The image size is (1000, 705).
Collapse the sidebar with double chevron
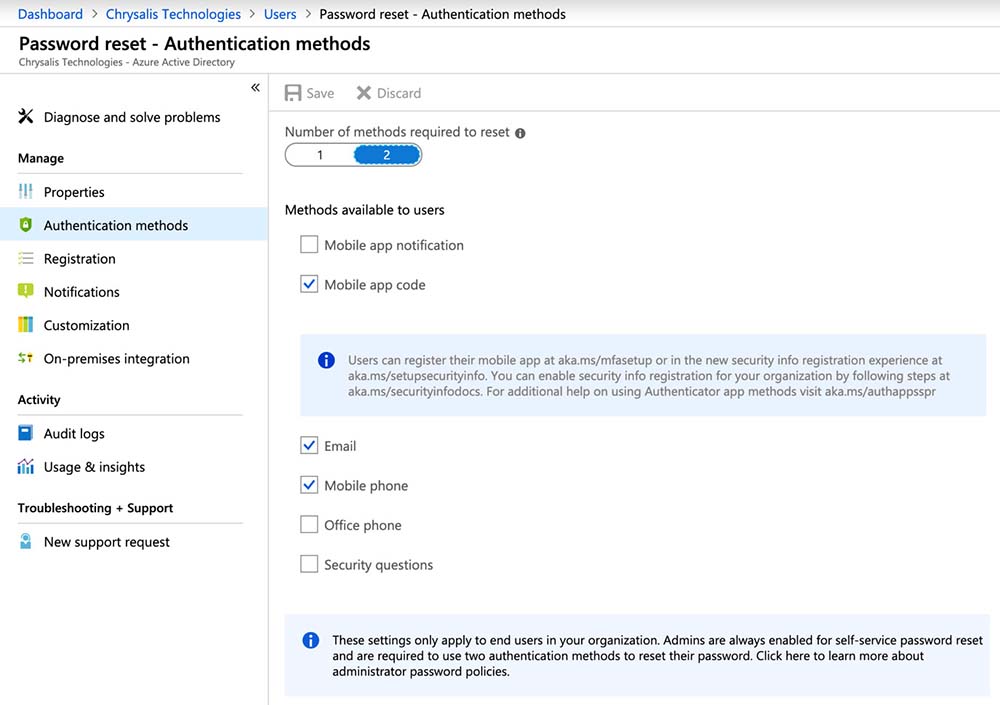coord(255,88)
